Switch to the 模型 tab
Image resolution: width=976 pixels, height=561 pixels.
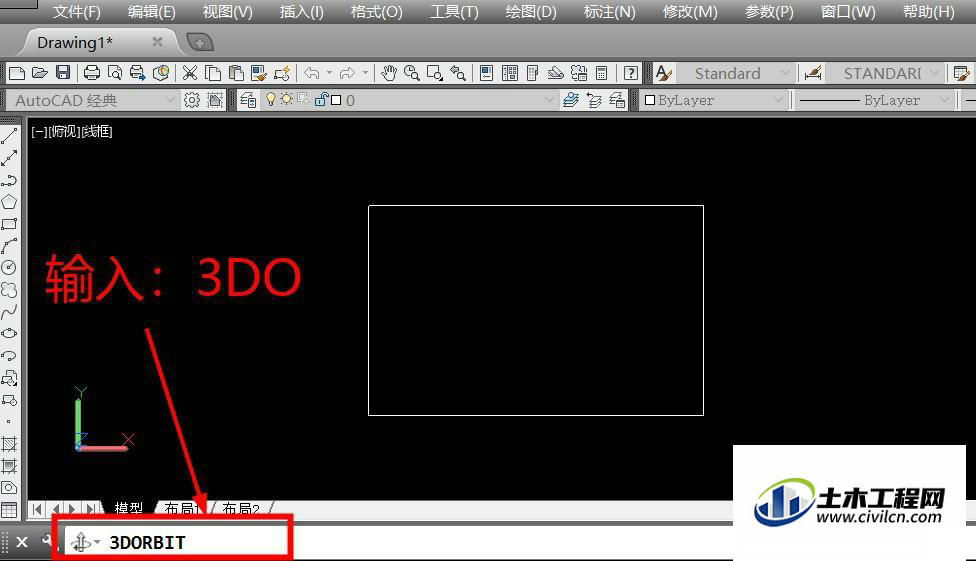pyautogui.click(x=129, y=509)
